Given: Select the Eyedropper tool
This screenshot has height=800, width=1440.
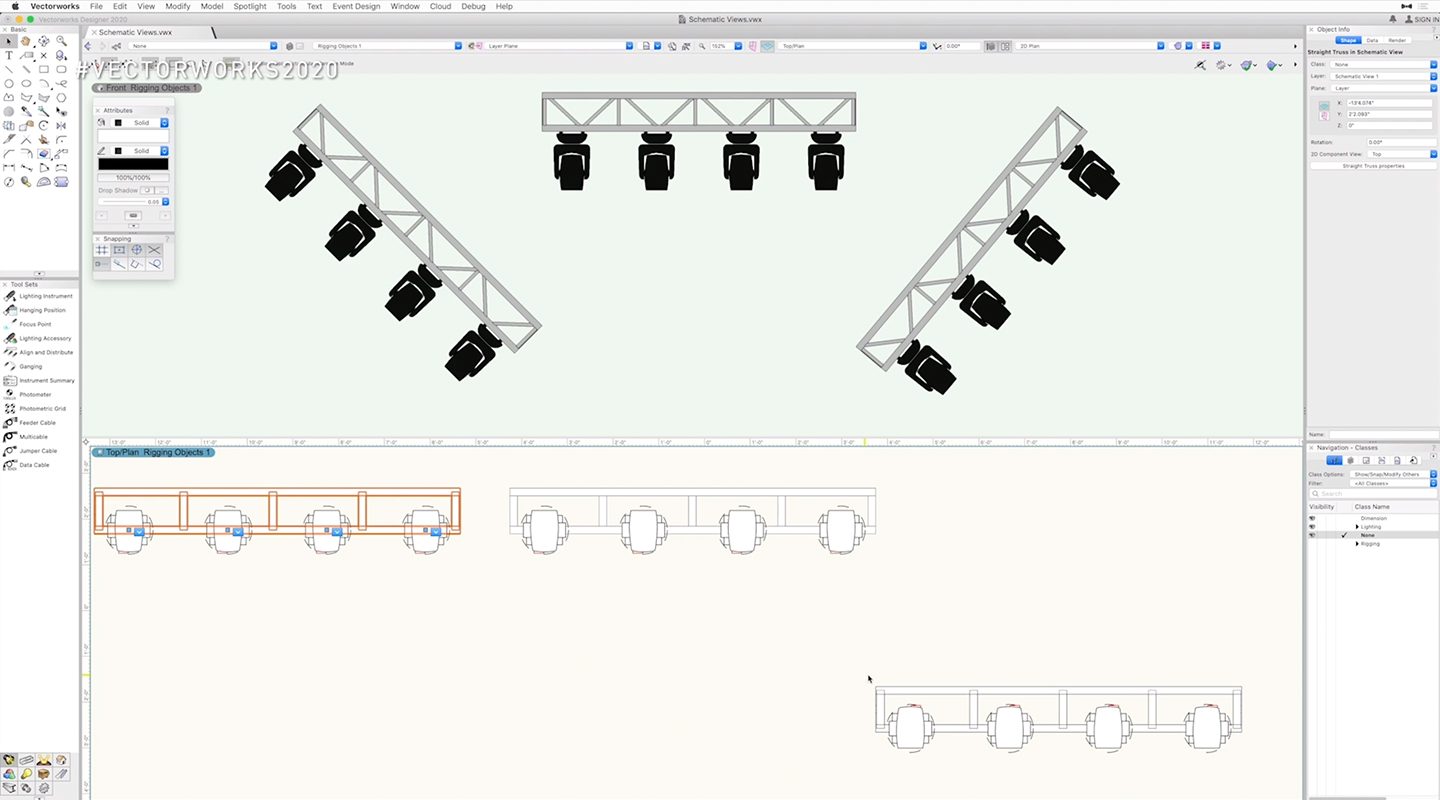Looking at the screenshot, I should (26, 111).
